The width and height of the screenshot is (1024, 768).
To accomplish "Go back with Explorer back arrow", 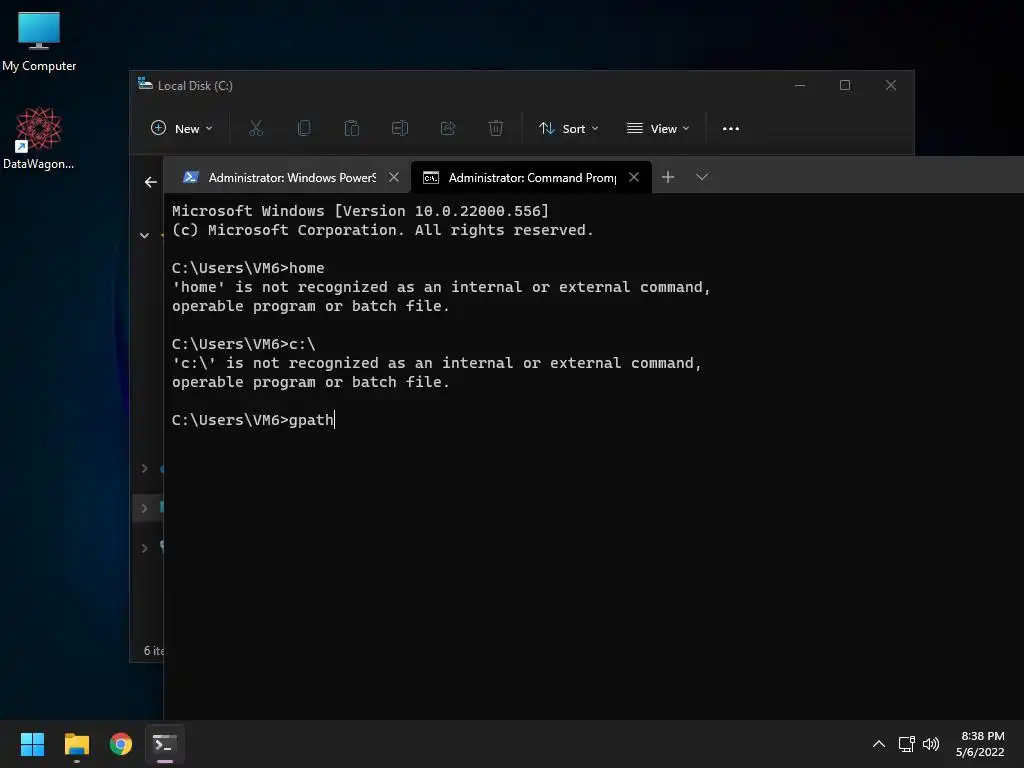I will [x=151, y=182].
